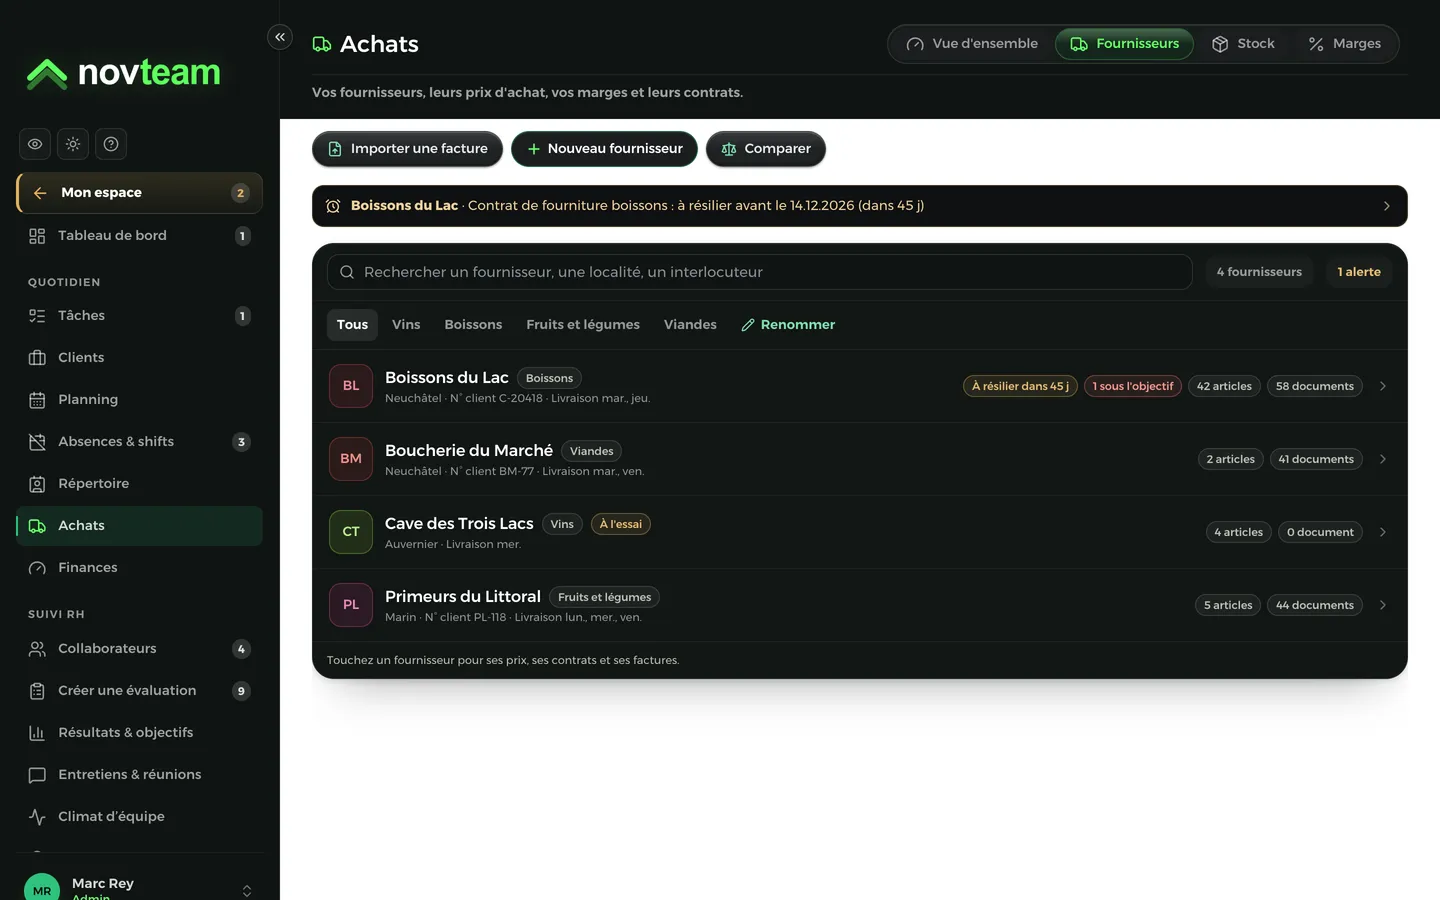1440x900 pixels.
Task: Focus the supplier search field
Action: click(x=760, y=272)
